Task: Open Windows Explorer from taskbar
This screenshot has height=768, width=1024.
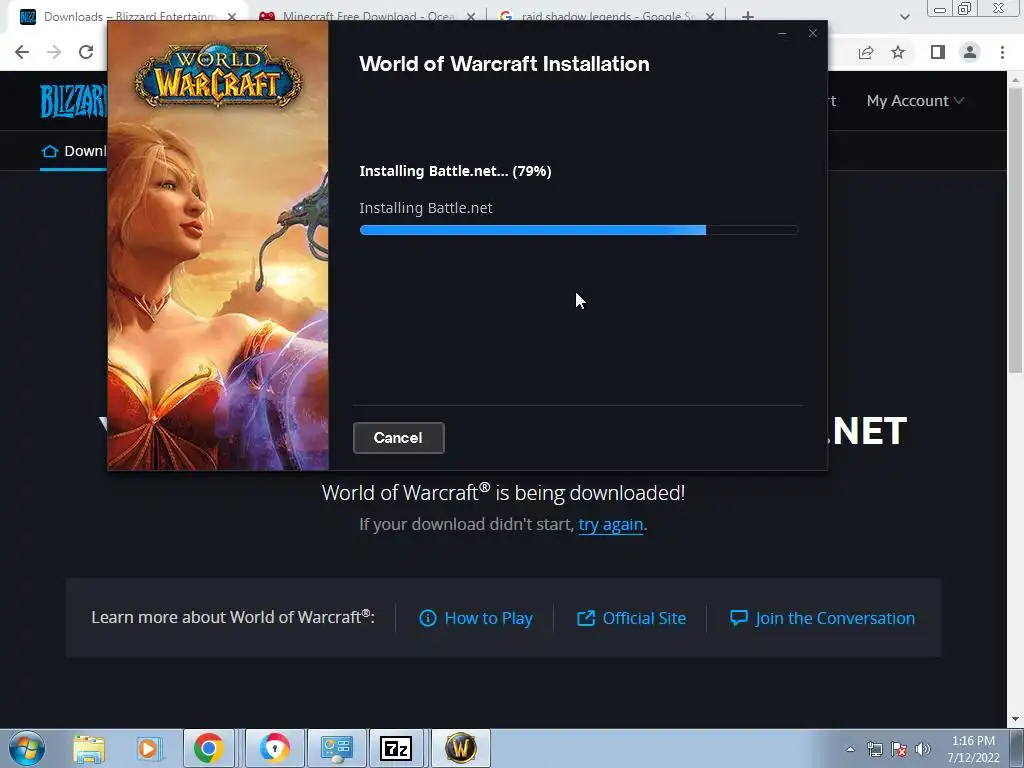Action: click(89, 748)
